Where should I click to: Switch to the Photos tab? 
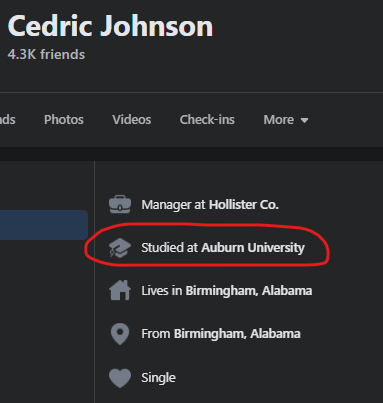pyautogui.click(x=64, y=119)
